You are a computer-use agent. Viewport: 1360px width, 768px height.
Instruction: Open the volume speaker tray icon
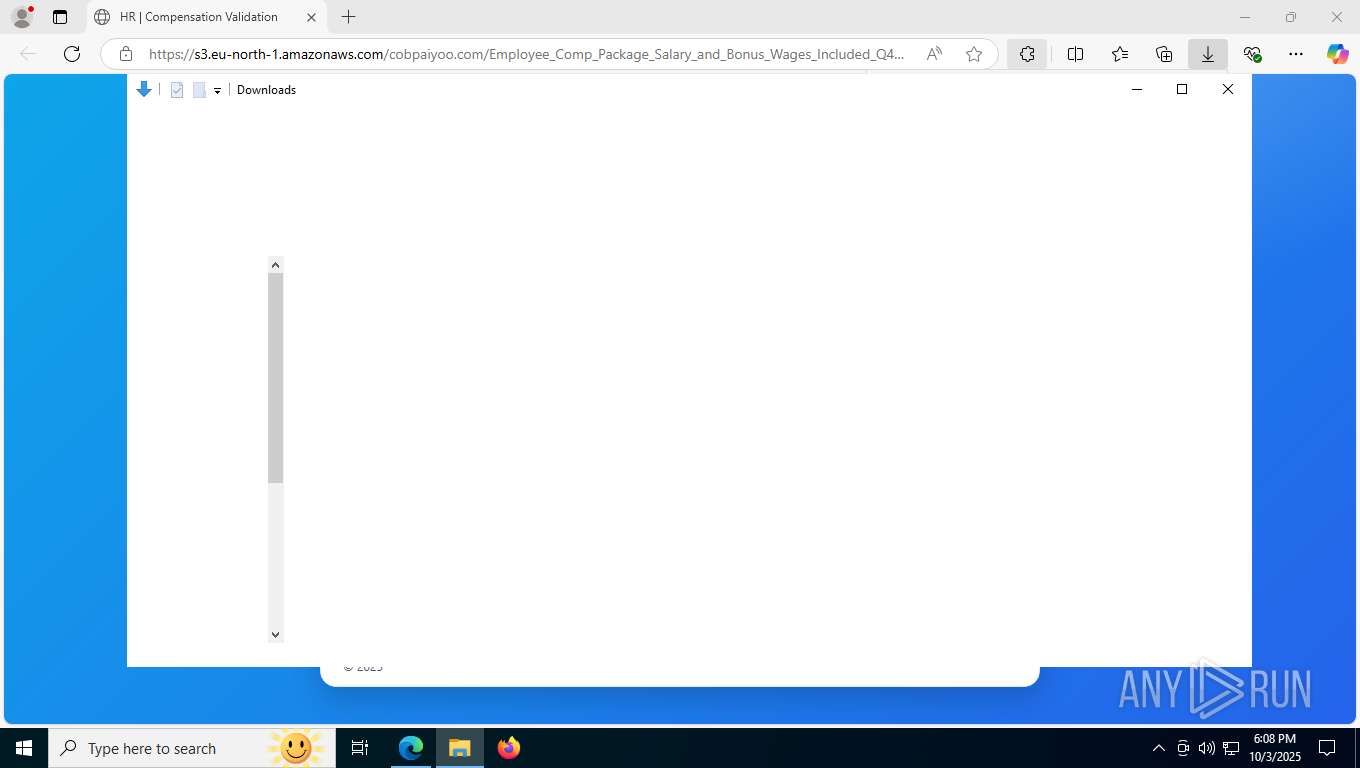[1206, 748]
